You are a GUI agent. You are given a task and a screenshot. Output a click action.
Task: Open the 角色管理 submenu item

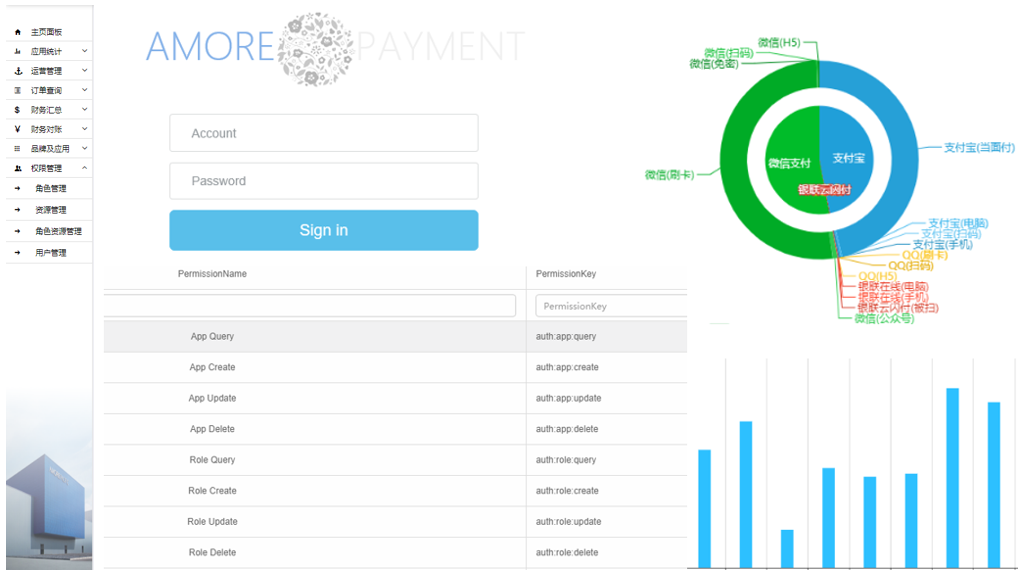point(50,189)
